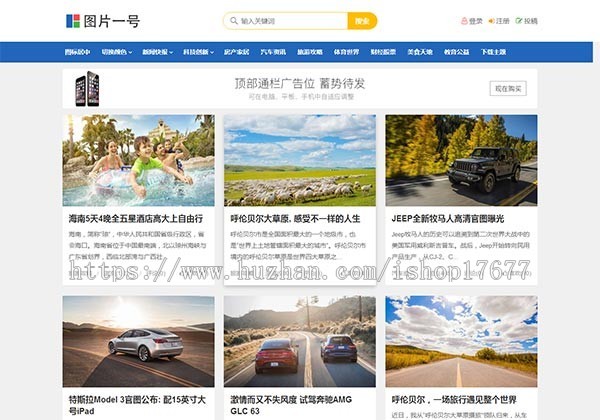Open the 汽车资讯 menu item
The height and width of the screenshot is (420, 600).
click(x=273, y=52)
